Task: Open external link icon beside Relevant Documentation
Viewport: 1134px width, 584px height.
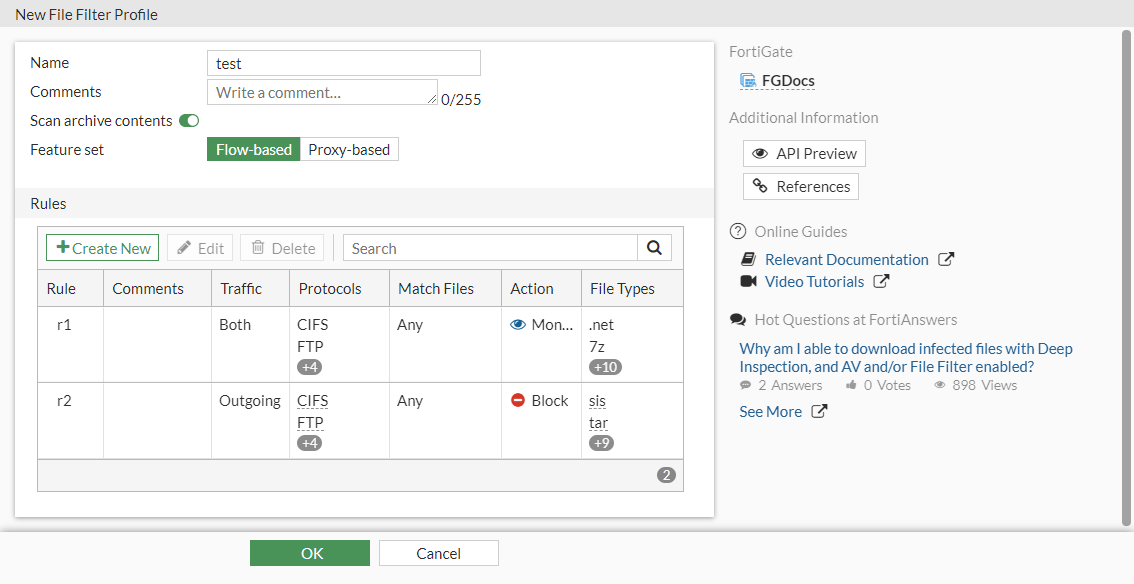Action: (x=946, y=259)
